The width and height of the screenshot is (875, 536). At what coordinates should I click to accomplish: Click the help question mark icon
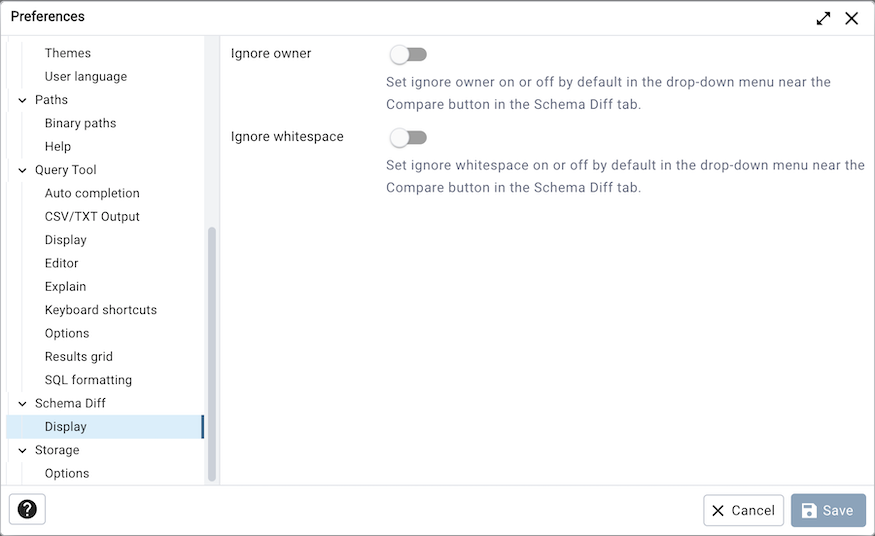pos(27,509)
